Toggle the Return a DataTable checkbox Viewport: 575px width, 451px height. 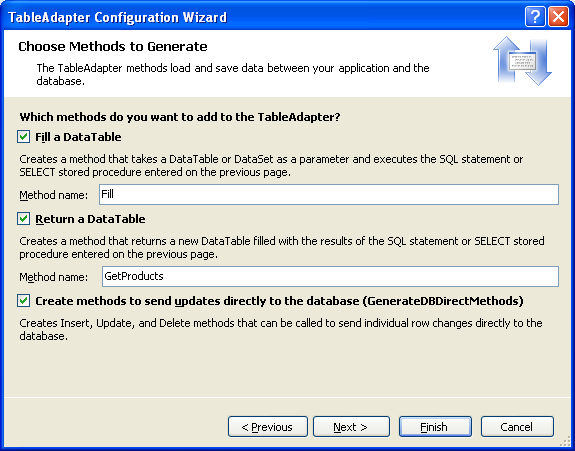click(23, 219)
